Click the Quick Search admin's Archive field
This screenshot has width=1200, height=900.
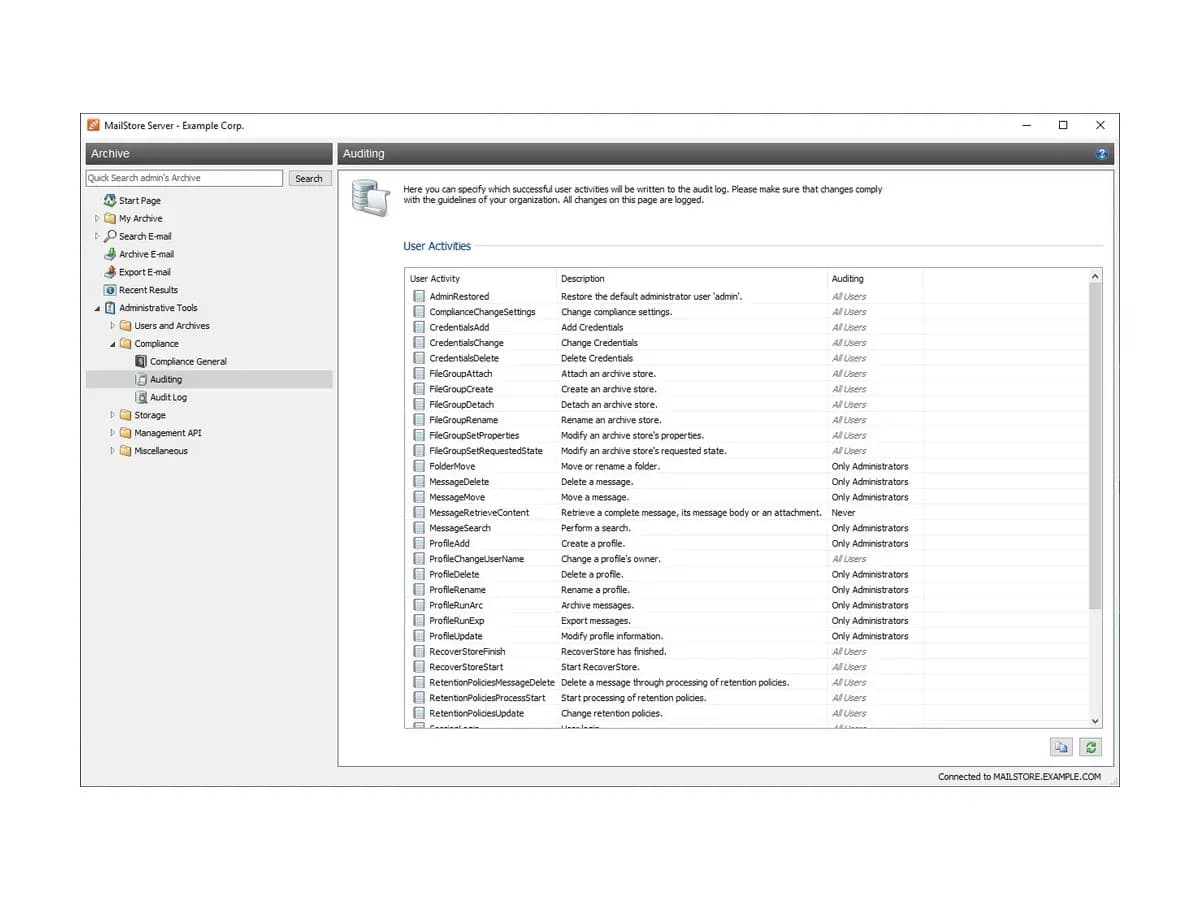[184, 178]
